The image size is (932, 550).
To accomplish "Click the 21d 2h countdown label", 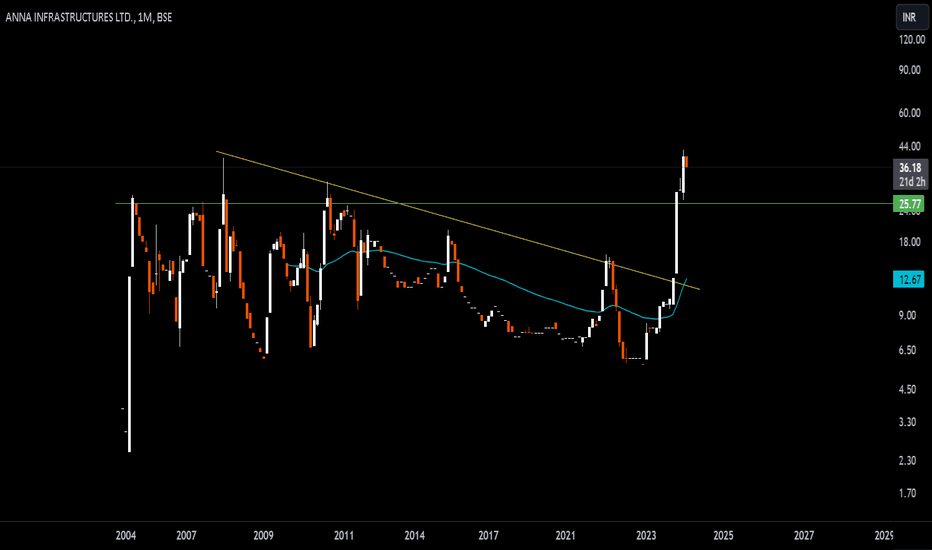I will (x=912, y=182).
